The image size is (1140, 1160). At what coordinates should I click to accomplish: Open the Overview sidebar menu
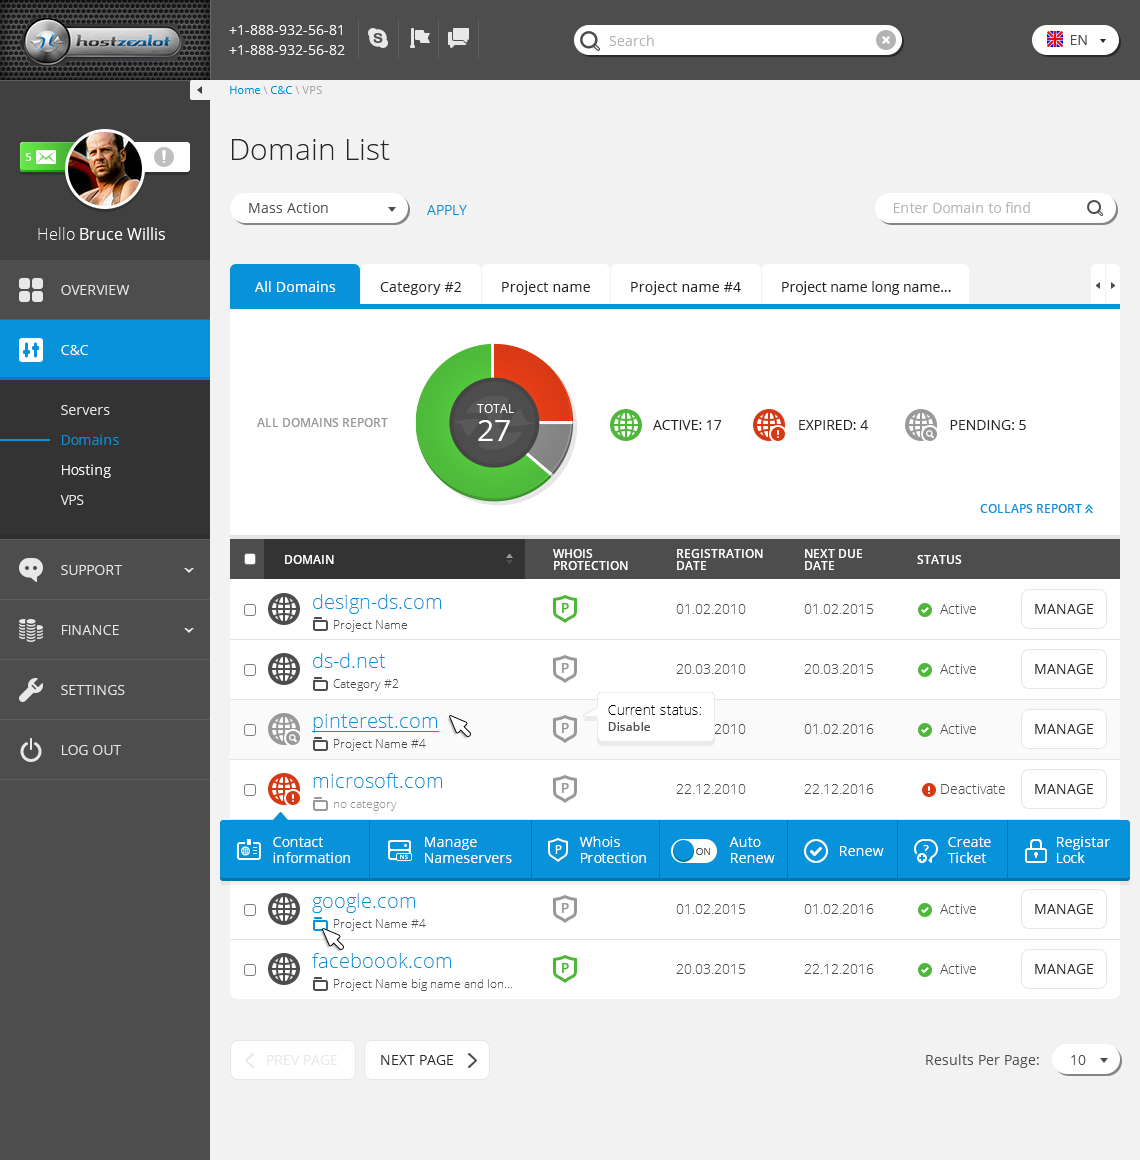(x=105, y=289)
